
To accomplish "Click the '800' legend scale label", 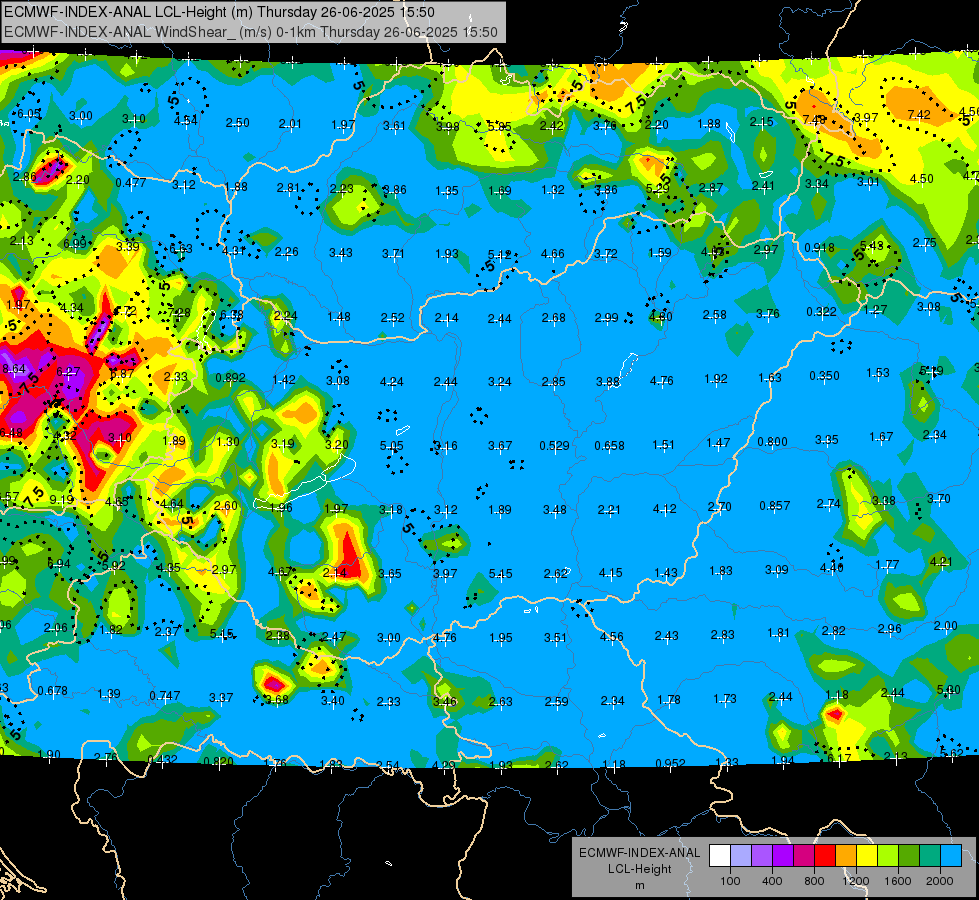I will click(x=814, y=881).
